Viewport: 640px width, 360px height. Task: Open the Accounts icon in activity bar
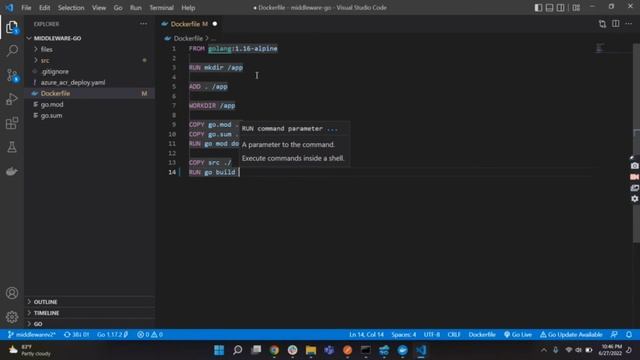[x=12, y=293]
